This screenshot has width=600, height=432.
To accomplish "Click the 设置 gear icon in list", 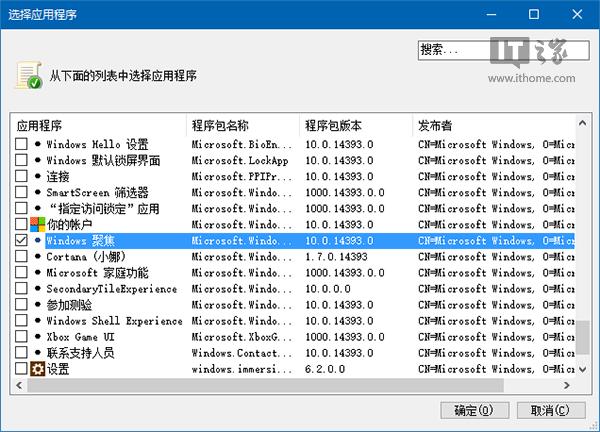I will (x=38, y=369).
